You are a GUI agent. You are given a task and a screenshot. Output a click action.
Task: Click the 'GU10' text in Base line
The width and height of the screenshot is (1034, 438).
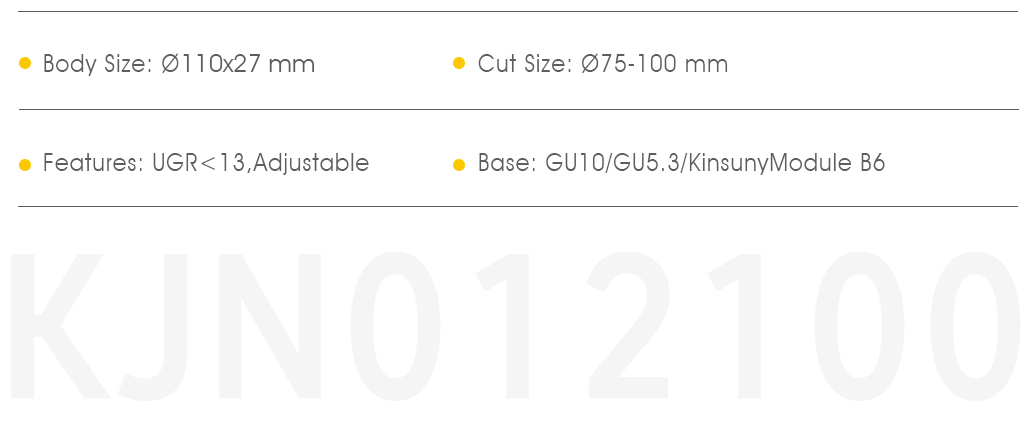[575, 163]
